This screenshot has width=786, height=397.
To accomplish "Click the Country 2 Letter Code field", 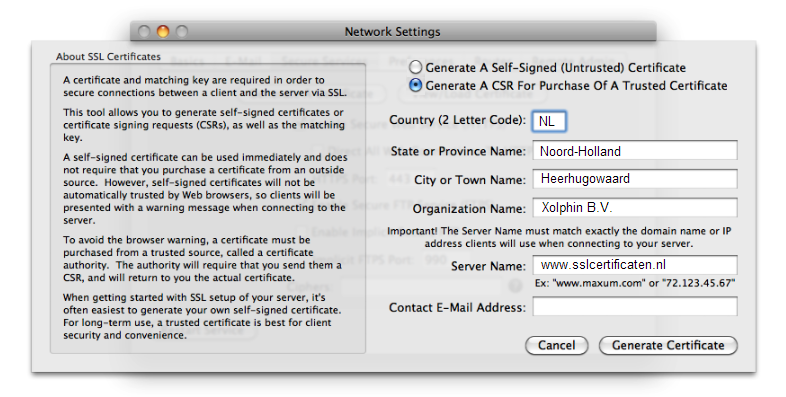I will click(549, 121).
